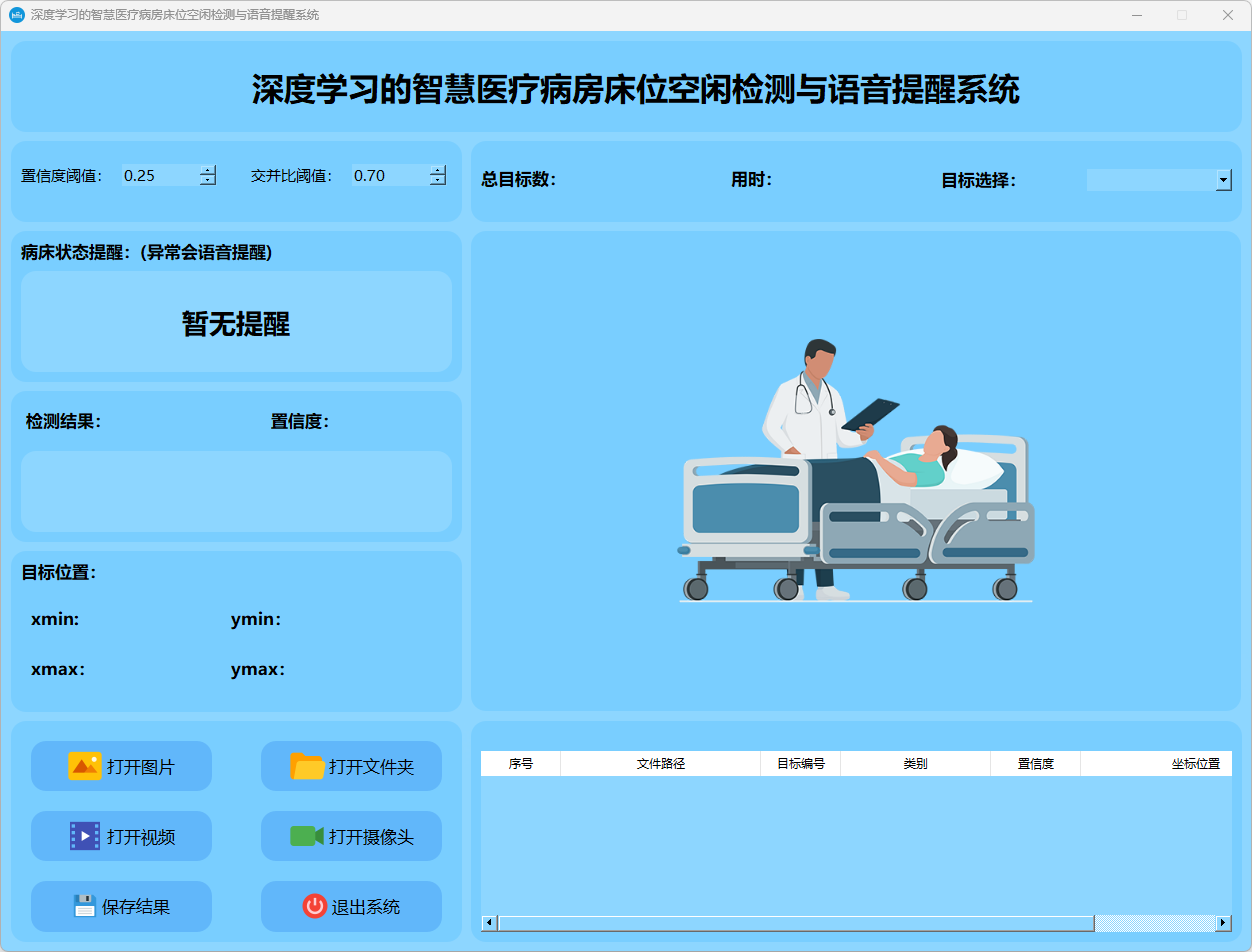Decrease 置信度阈值 with down arrow

click(x=208, y=180)
